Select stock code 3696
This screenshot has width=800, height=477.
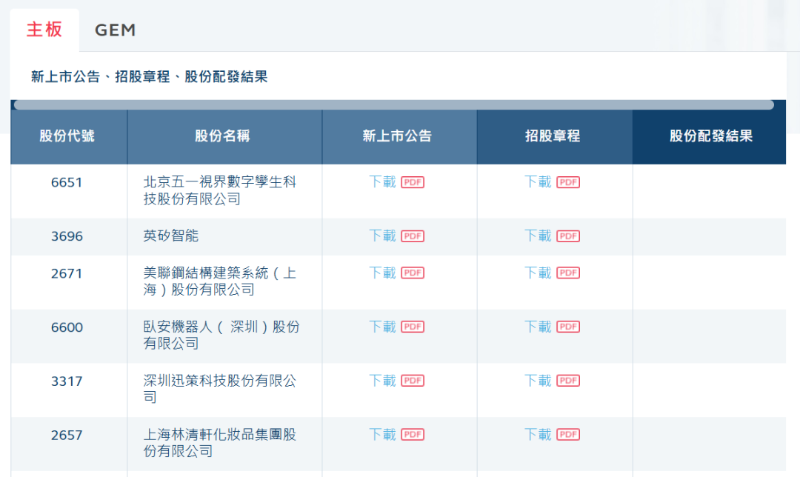(67, 237)
